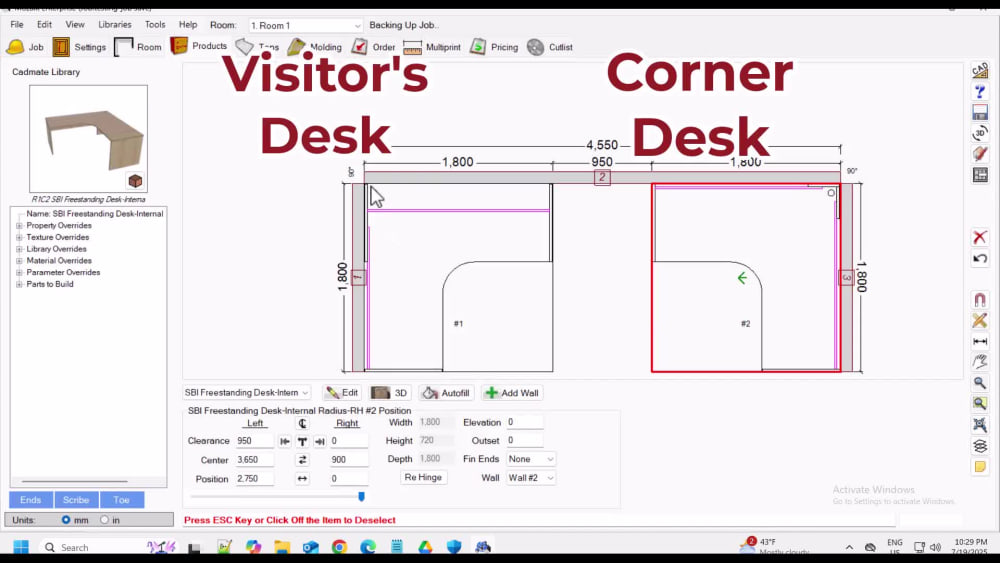This screenshot has width=1000, height=563.
Task: Click the centerline icon between Left and Right
Action: pos(302,423)
